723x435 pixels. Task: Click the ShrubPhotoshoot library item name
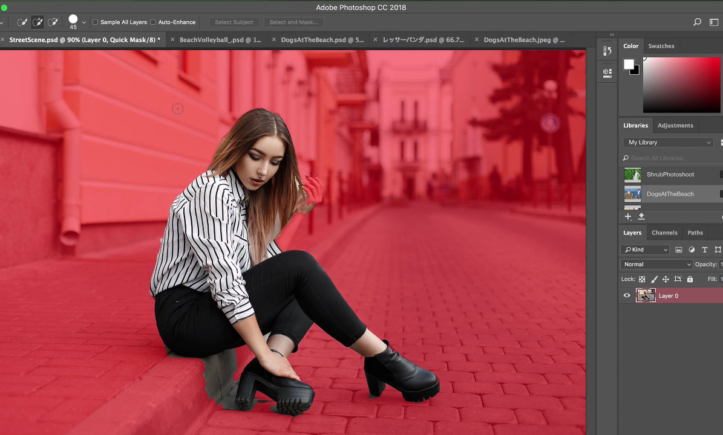tap(670, 174)
